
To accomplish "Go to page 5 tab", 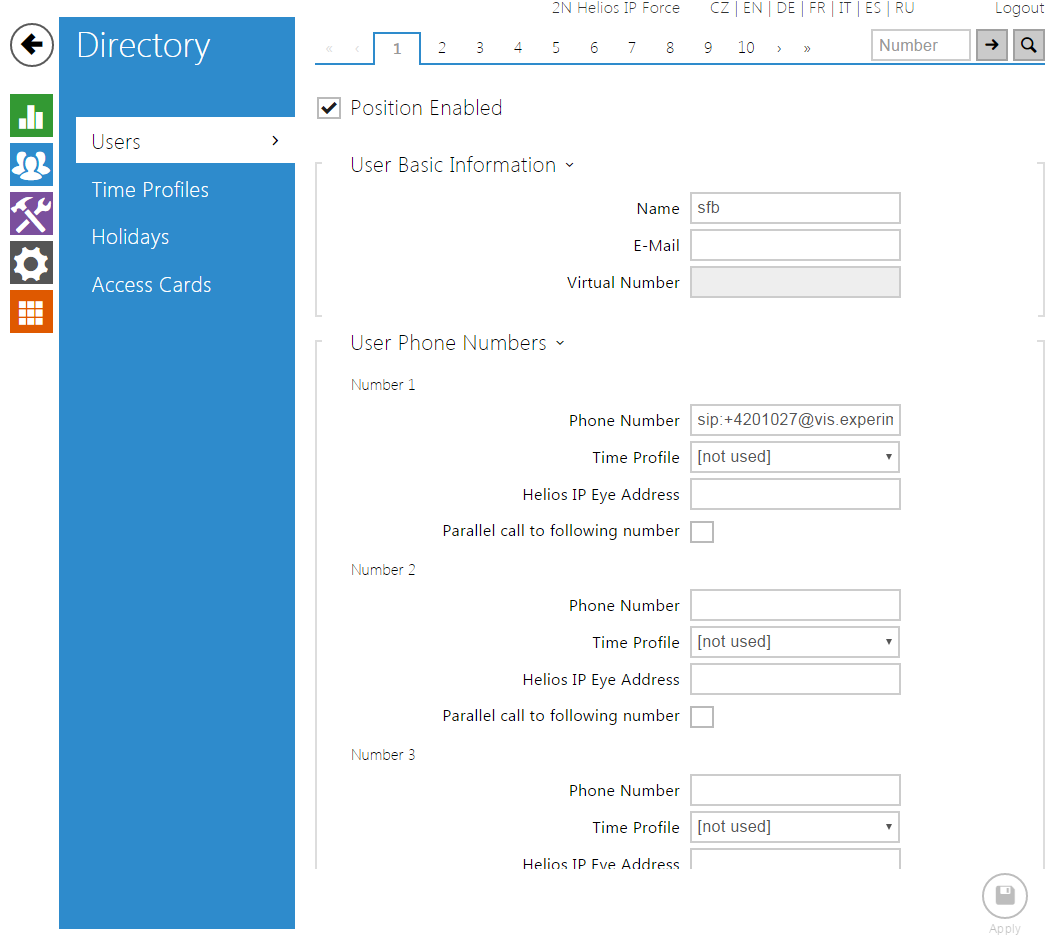I will pyautogui.click(x=555, y=48).
